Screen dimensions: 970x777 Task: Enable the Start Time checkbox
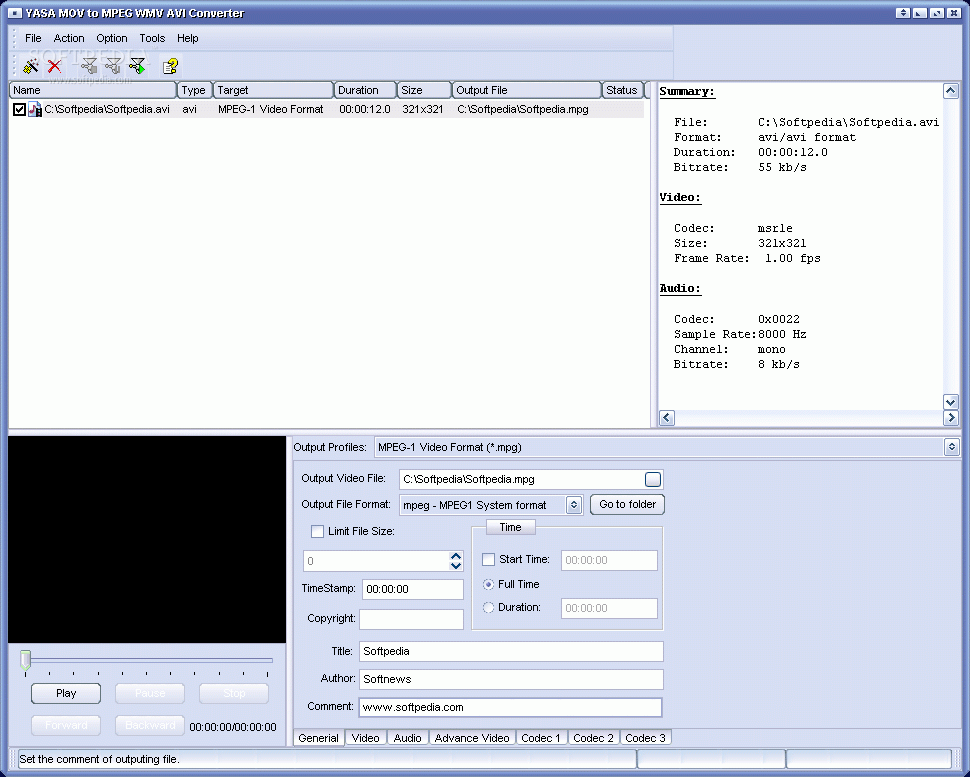pyautogui.click(x=489, y=559)
